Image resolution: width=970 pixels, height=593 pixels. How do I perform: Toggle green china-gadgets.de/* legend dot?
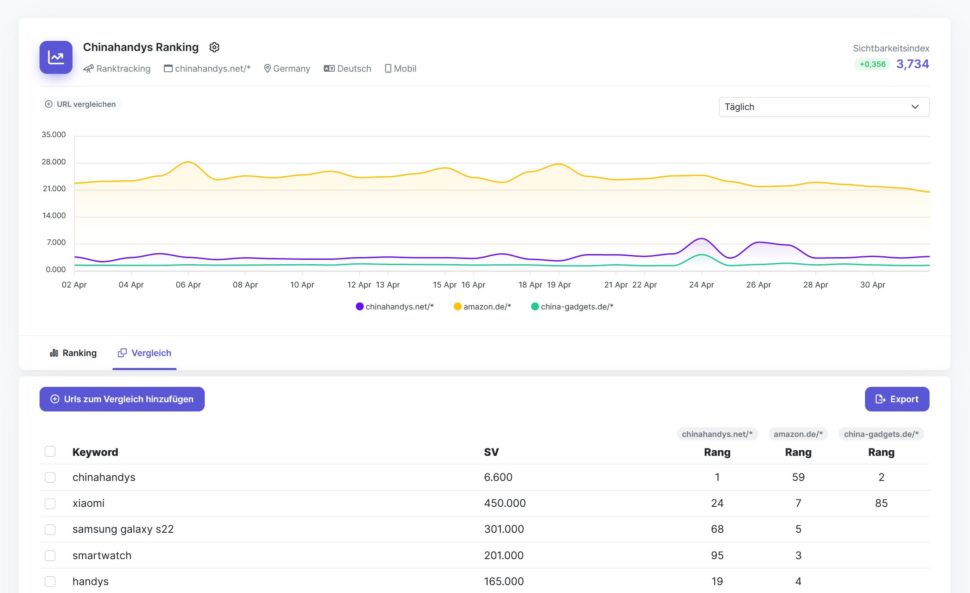(x=534, y=306)
